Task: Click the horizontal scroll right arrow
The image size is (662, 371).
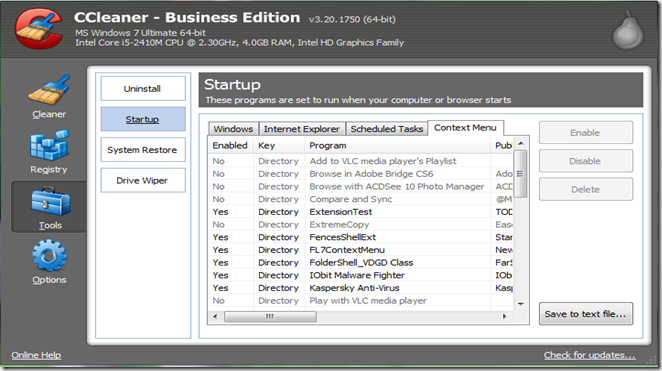Action: coord(504,316)
